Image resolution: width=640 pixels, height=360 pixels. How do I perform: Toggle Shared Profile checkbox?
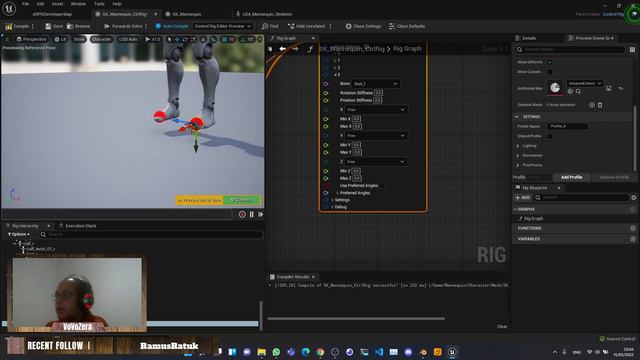coord(549,136)
